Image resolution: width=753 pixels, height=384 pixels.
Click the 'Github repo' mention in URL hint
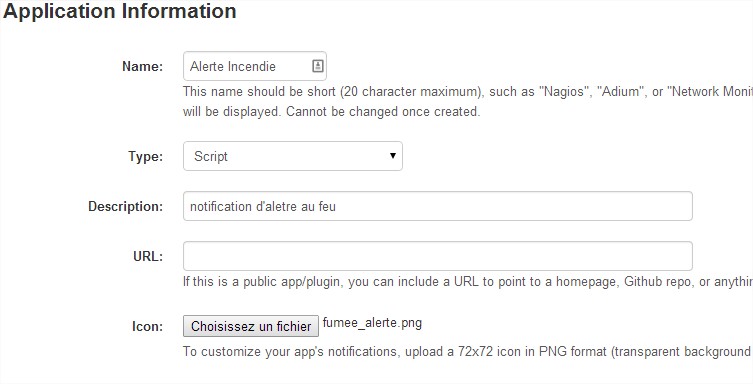(x=658, y=282)
